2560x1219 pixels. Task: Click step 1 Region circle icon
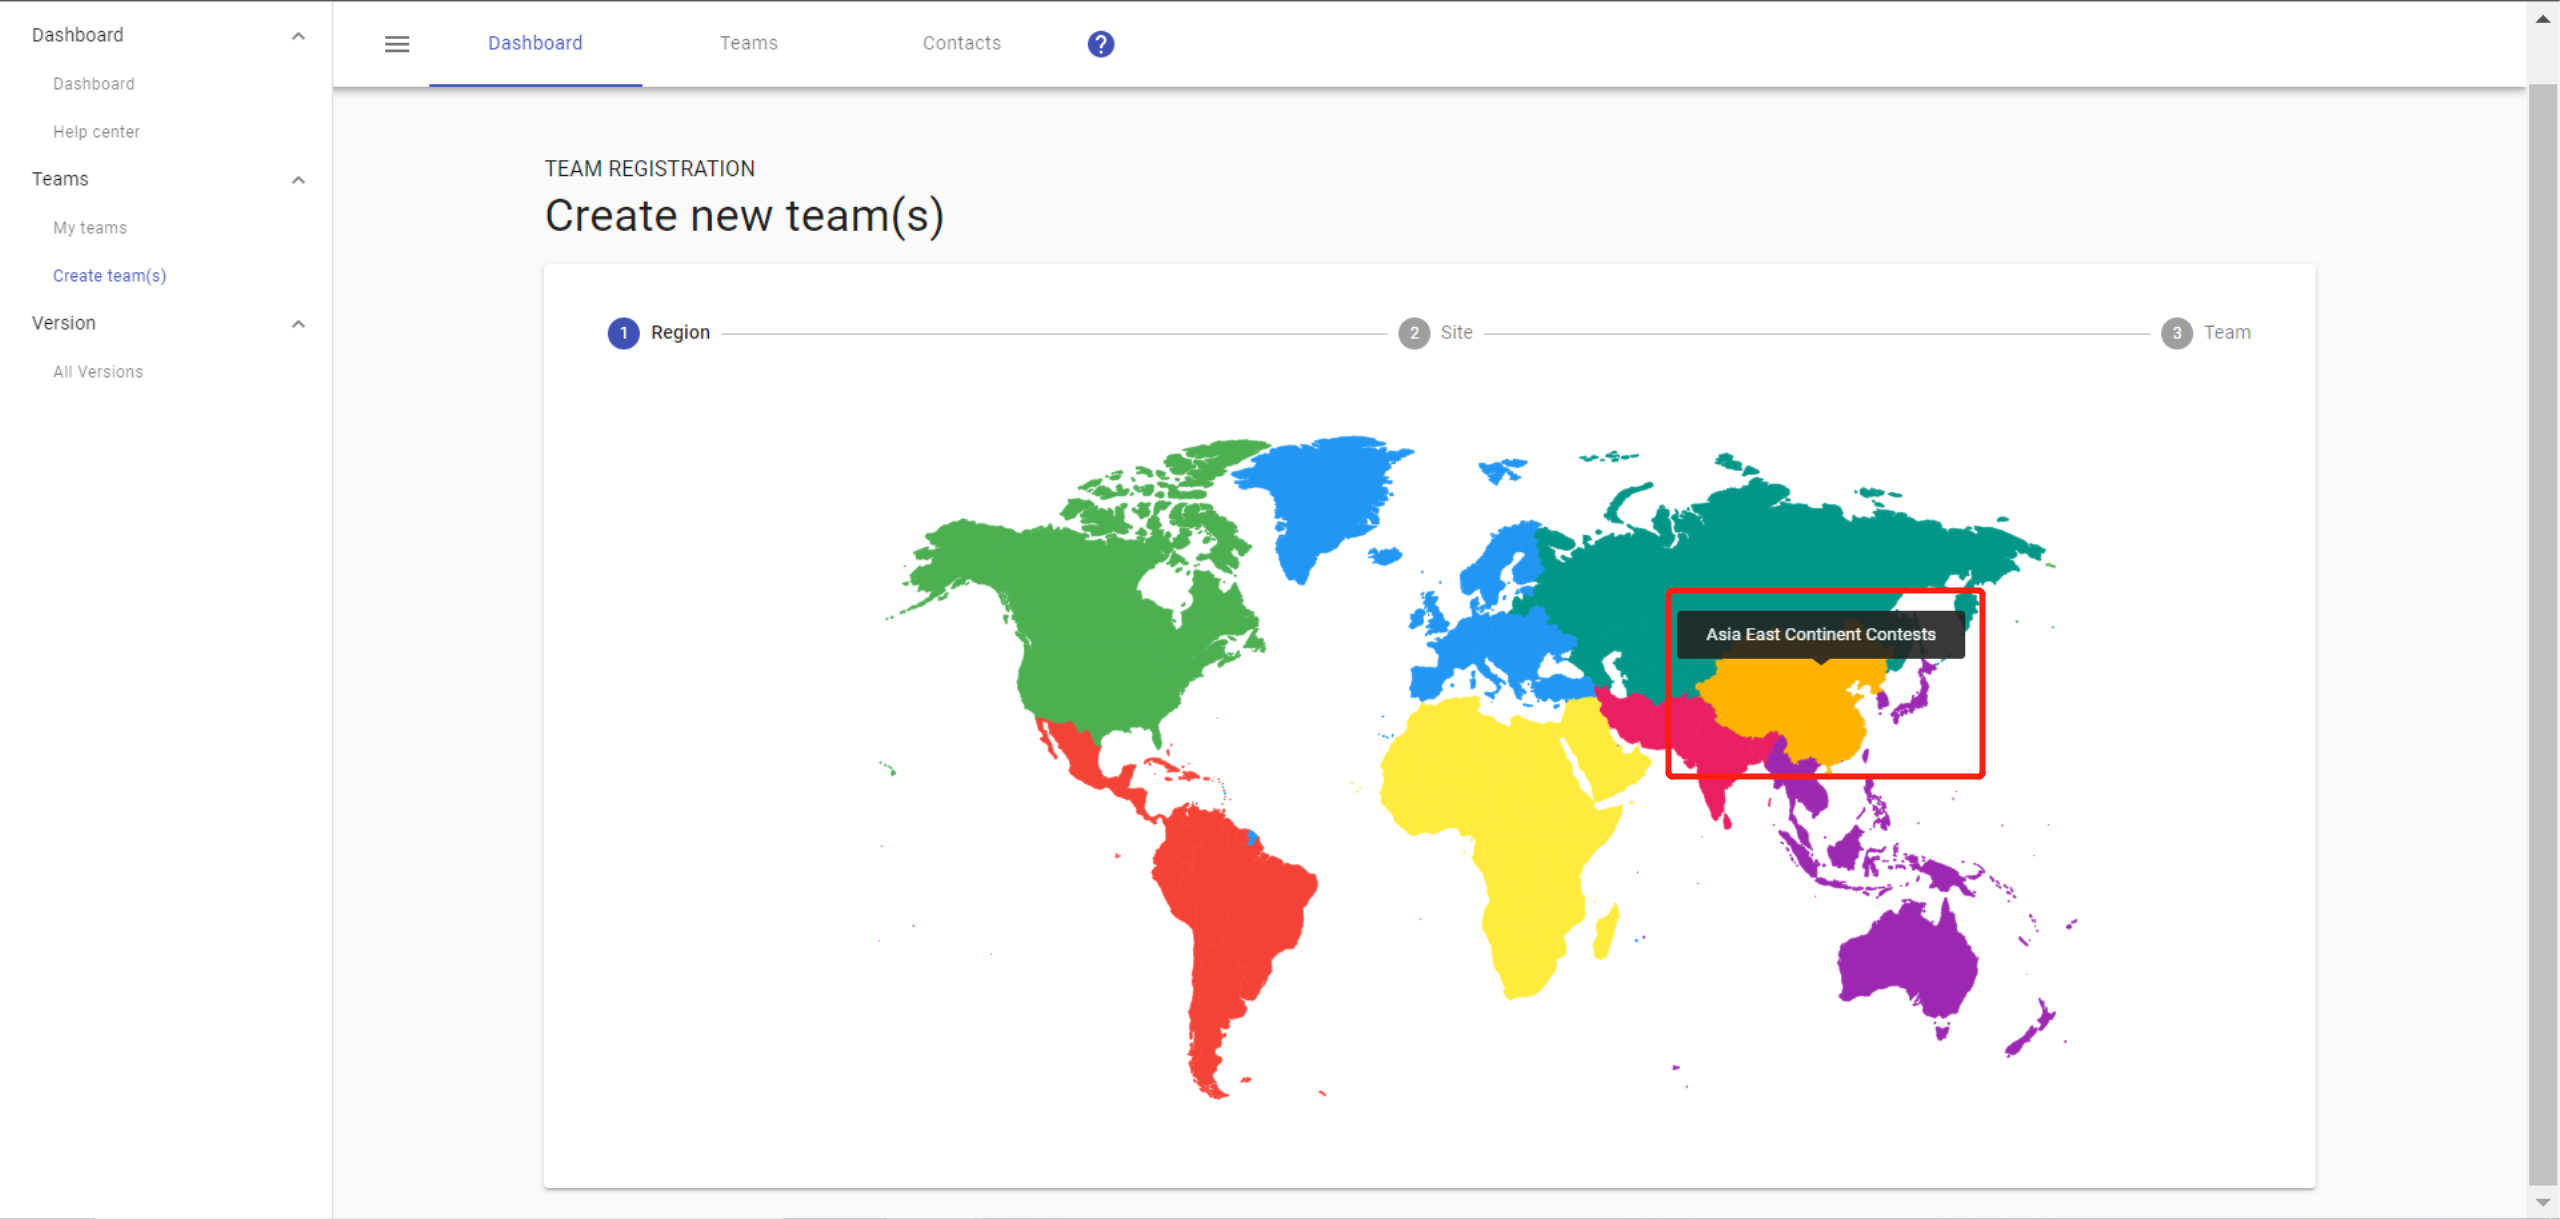coord(623,333)
